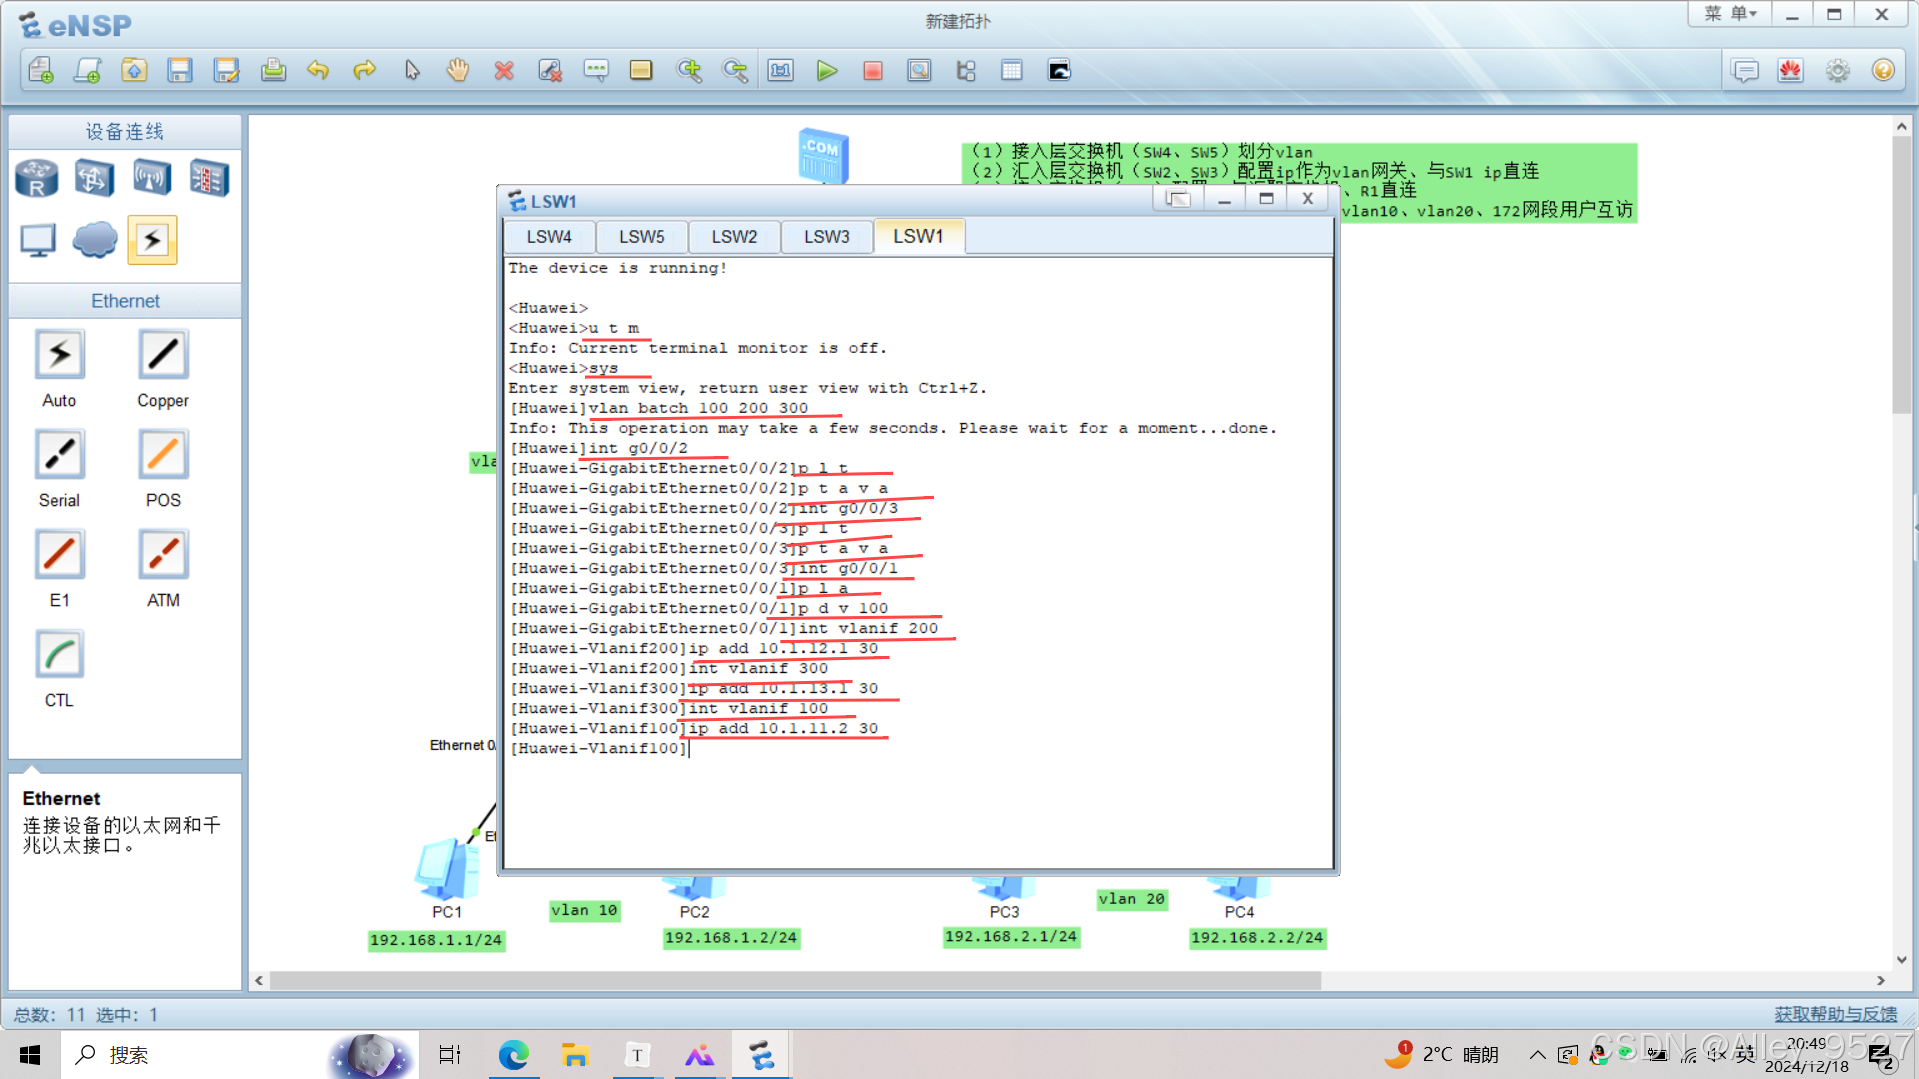Select the Switch device category
1919x1079 pixels.
click(x=94, y=178)
